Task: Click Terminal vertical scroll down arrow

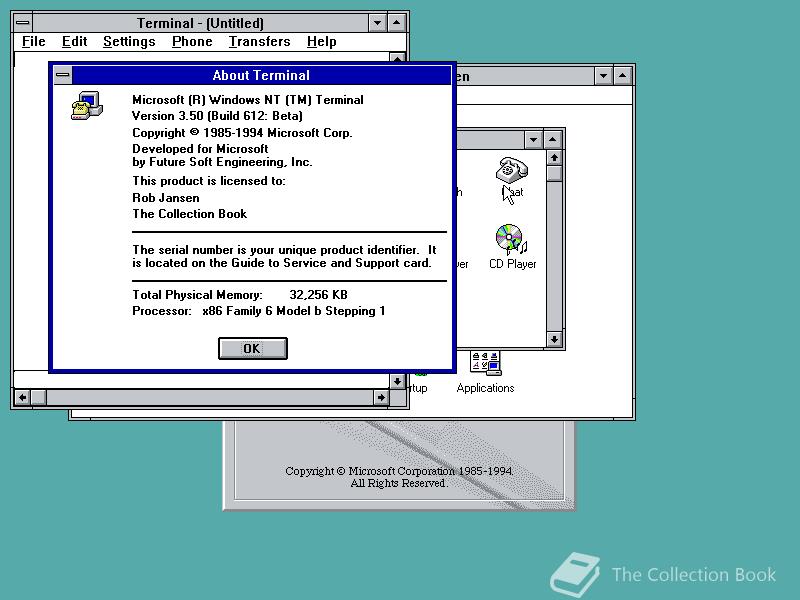Action: coord(397,381)
